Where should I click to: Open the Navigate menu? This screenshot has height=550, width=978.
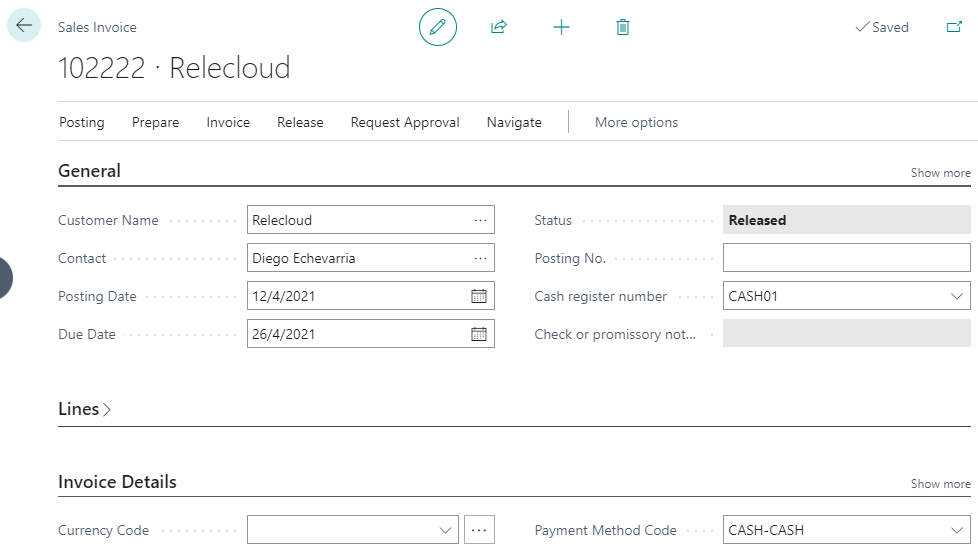click(x=514, y=122)
